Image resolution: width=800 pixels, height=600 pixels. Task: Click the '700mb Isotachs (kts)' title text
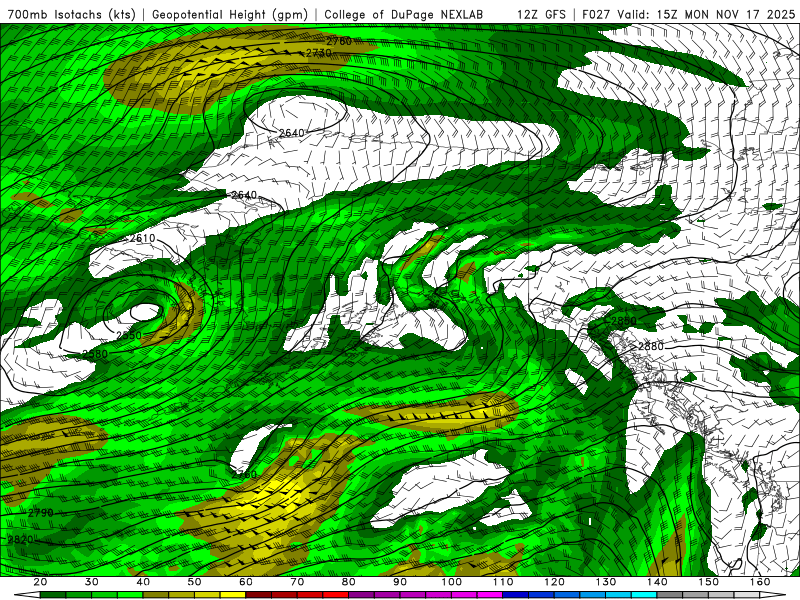click(72, 14)
